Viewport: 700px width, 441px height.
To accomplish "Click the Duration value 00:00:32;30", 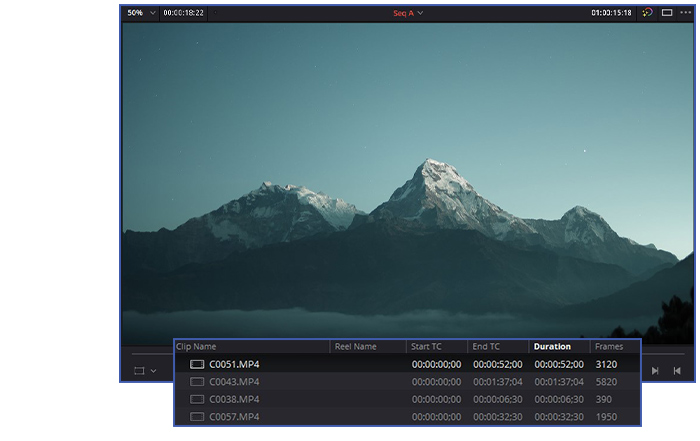I will click(559, 416).
